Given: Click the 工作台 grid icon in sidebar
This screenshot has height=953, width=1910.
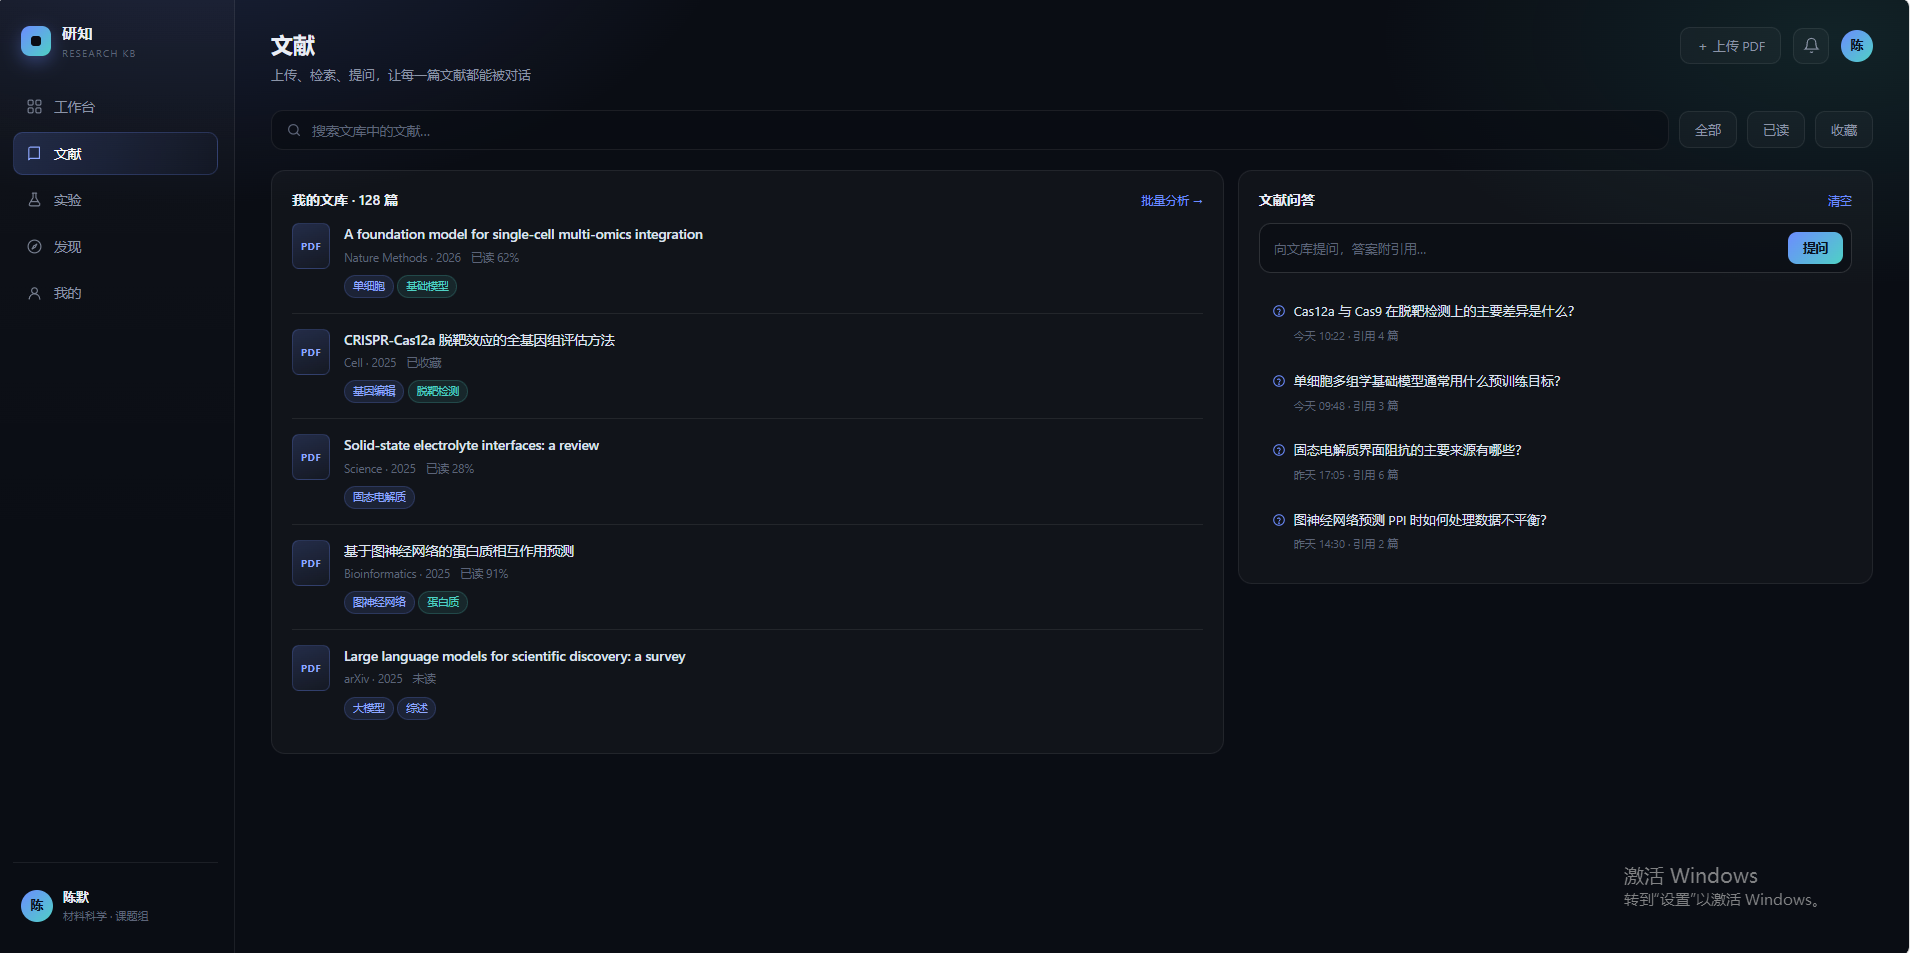Looking at the screenshot, I should tap(34, 107).
